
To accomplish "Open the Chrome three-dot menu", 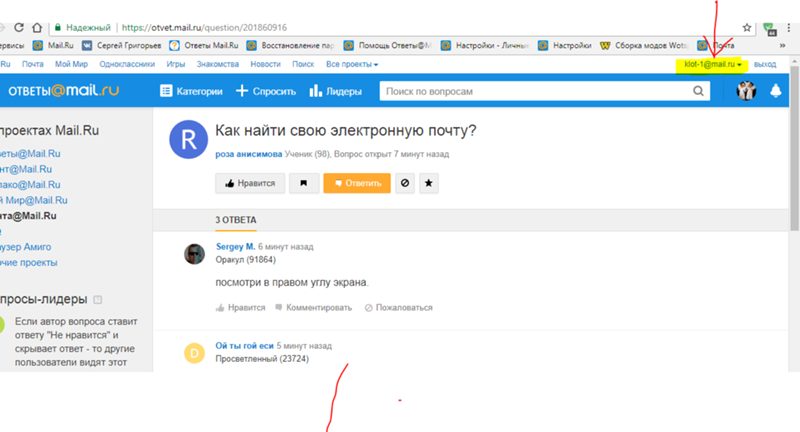I will (789, 28).
